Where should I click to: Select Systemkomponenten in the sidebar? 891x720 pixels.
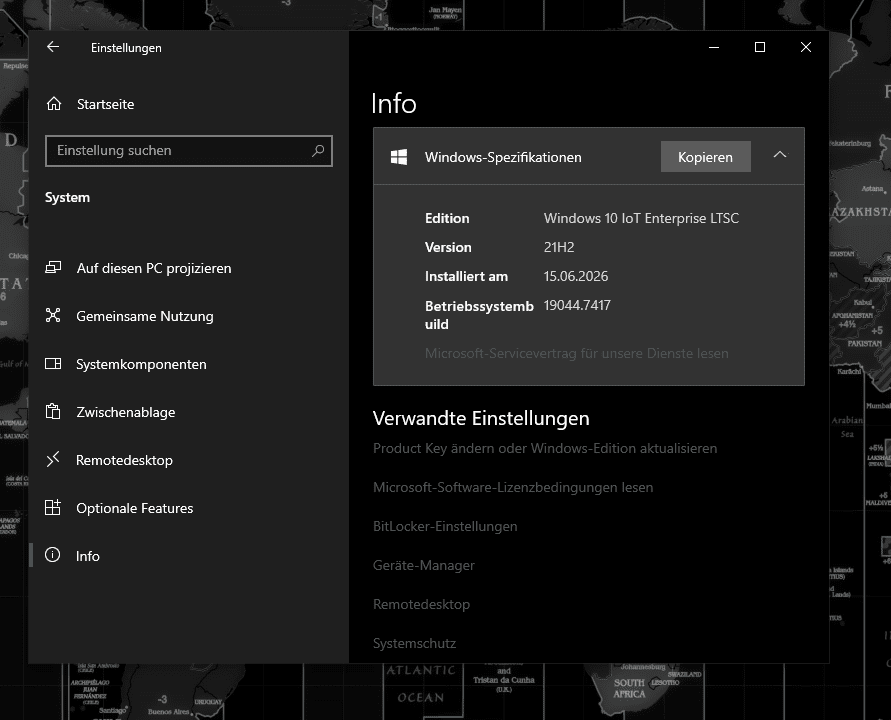click(141, 364)
